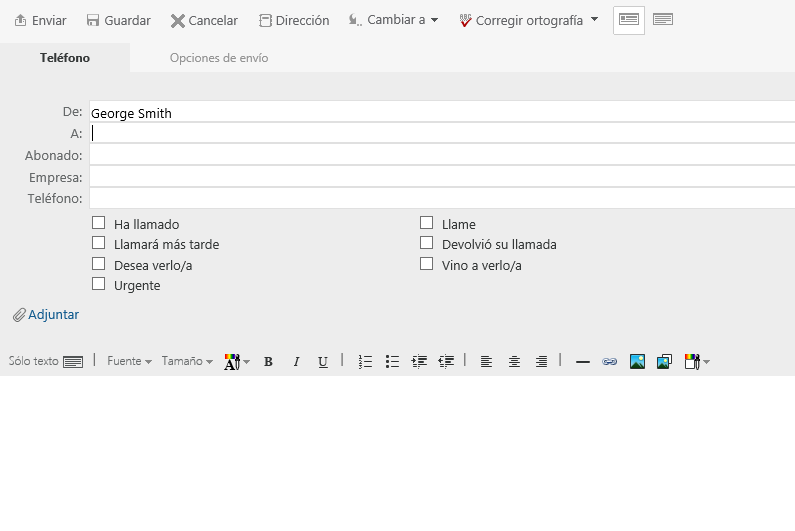The width and height of the screenshot is (795, 531).
Task: Click the Dirección address book icon
Action: coord(265,20)
